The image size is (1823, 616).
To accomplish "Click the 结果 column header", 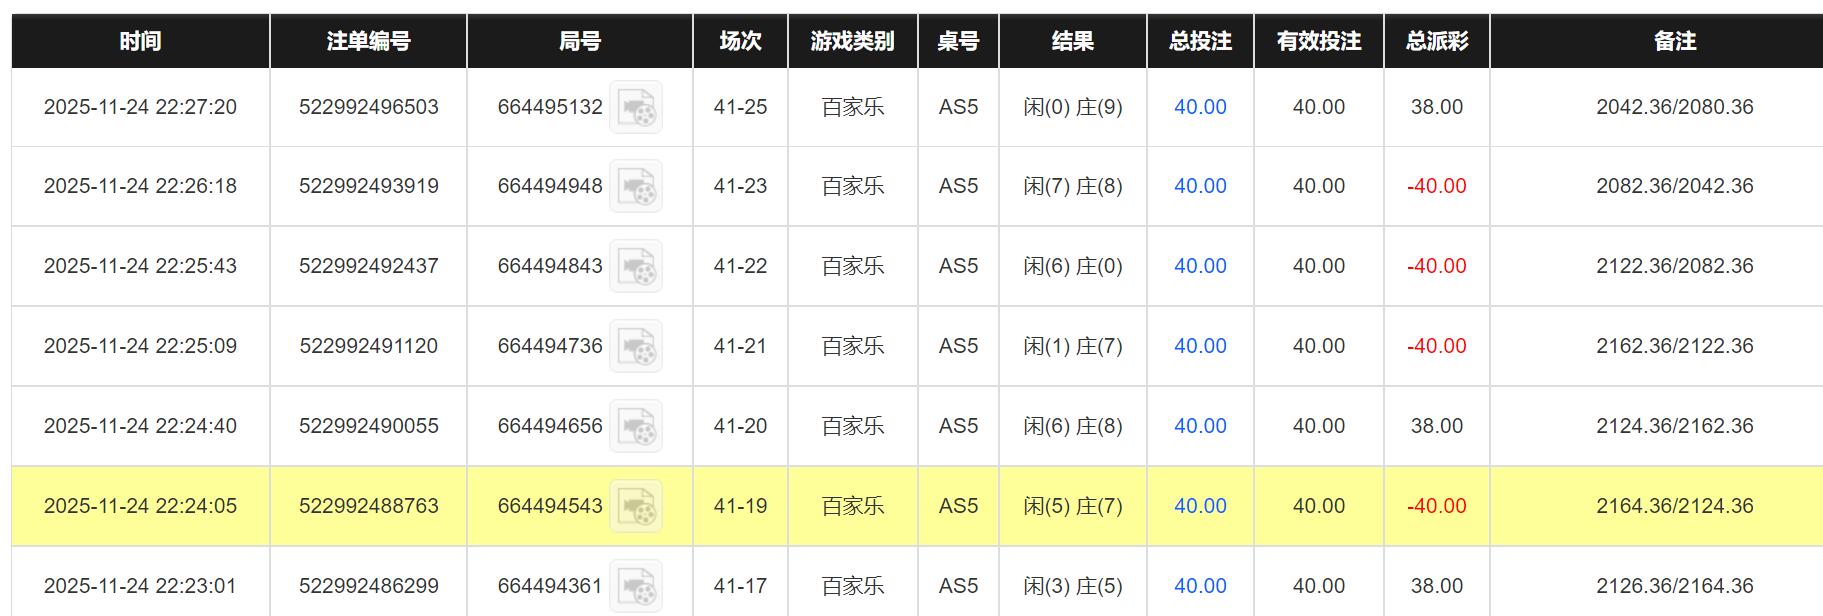I will click(1074, 41).
